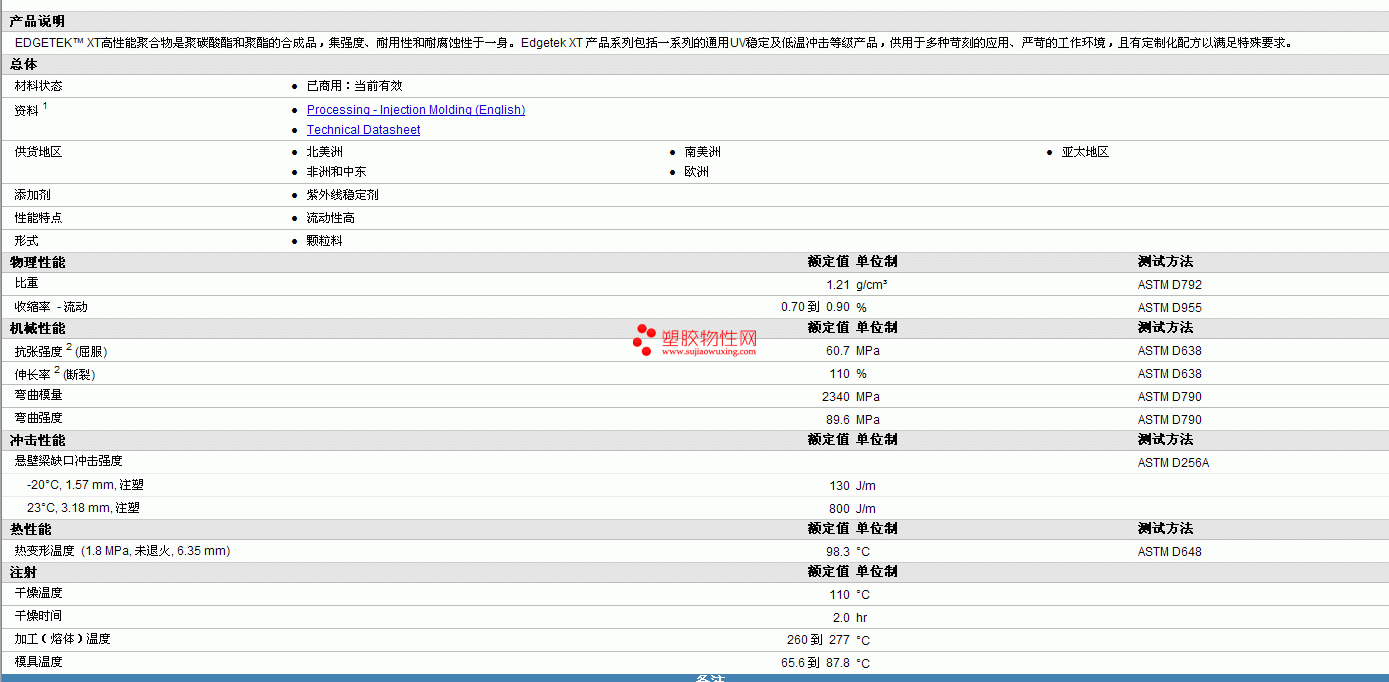Select the 弯曲强度 row label

[x=38, y=418]
